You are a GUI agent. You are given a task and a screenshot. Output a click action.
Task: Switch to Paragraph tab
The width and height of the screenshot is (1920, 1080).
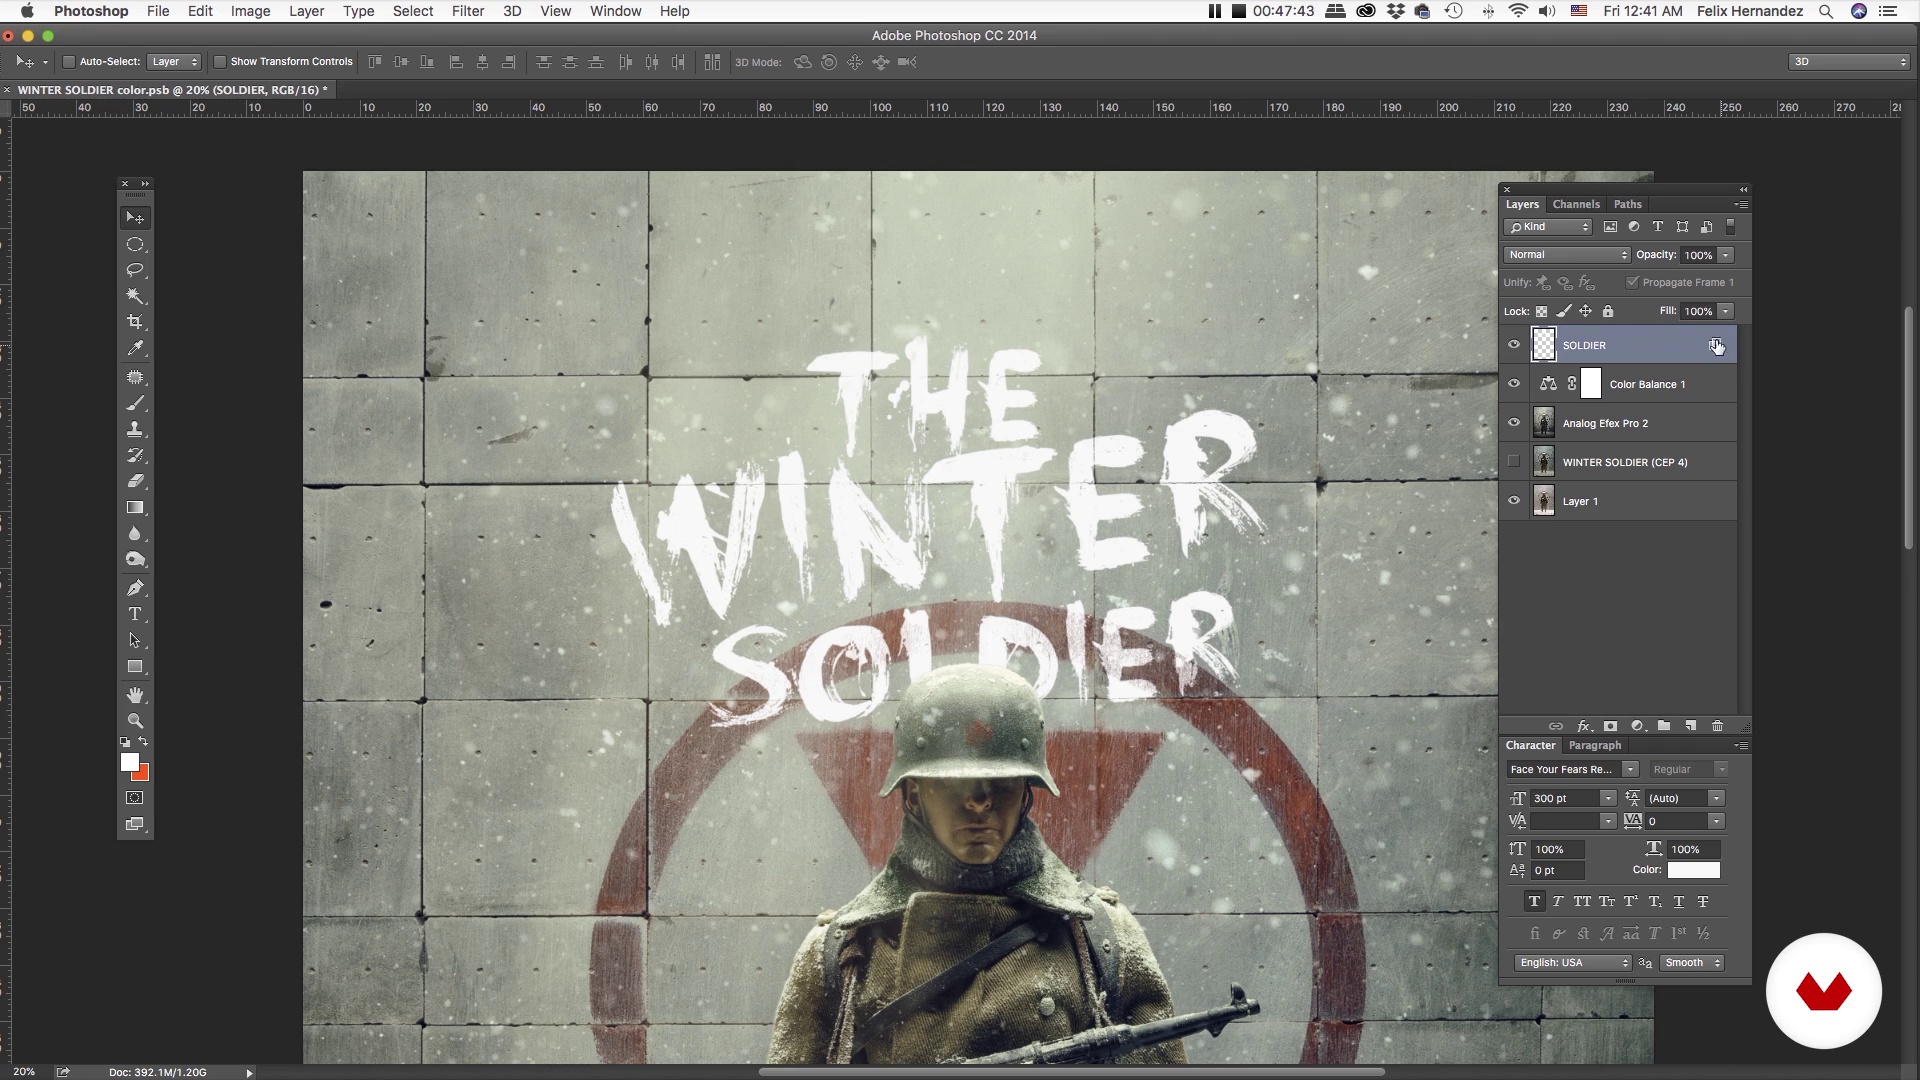click(1594, 745)
